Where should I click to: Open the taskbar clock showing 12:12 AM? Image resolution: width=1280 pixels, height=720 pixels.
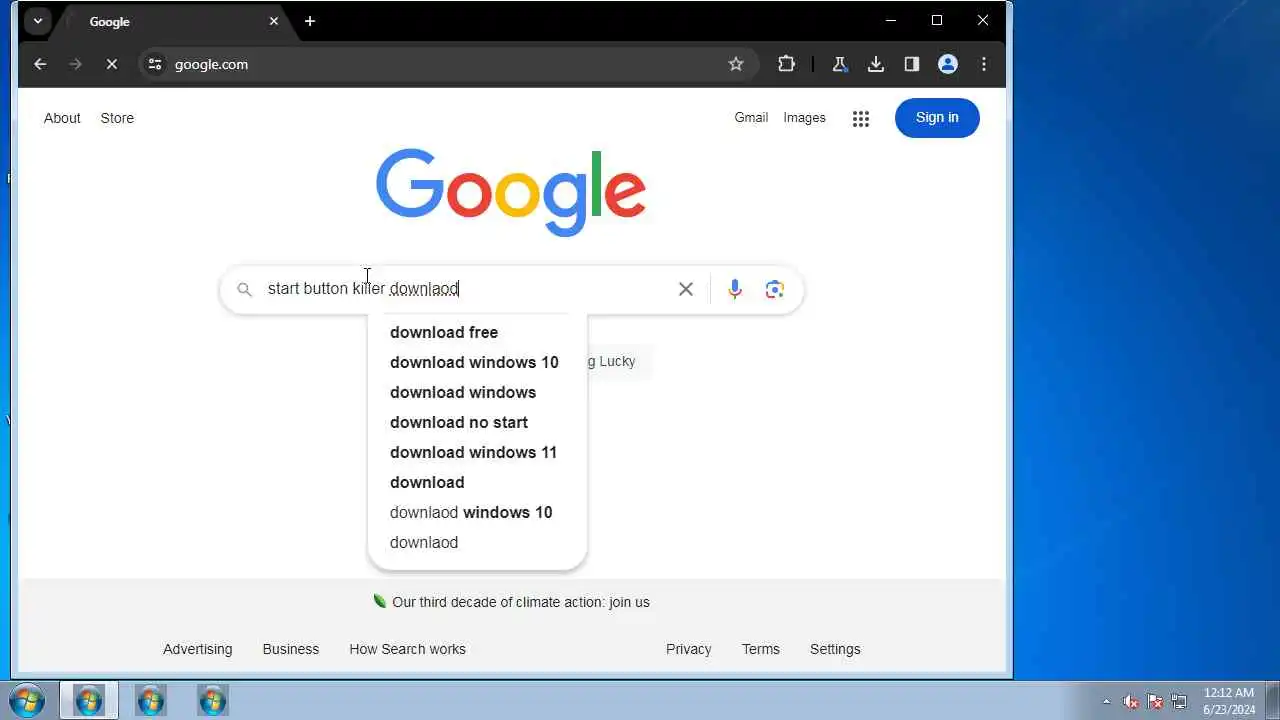pyautogui.click(x=1229, y=701)
